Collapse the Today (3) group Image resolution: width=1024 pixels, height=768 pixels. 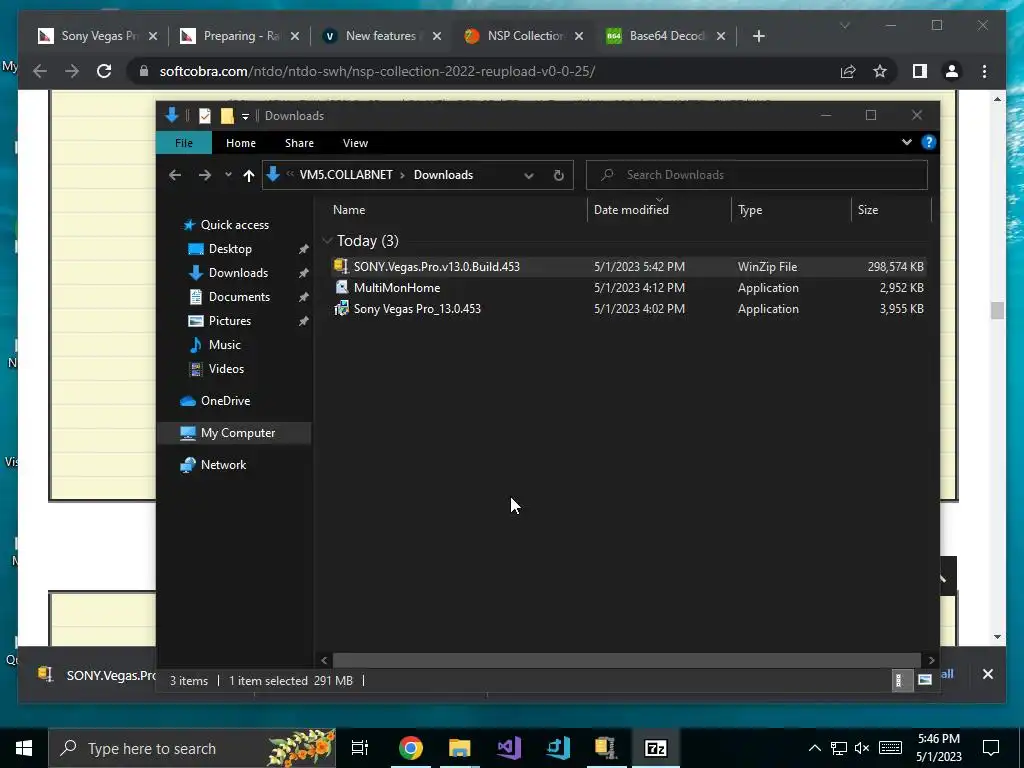[x=327, y=241]
